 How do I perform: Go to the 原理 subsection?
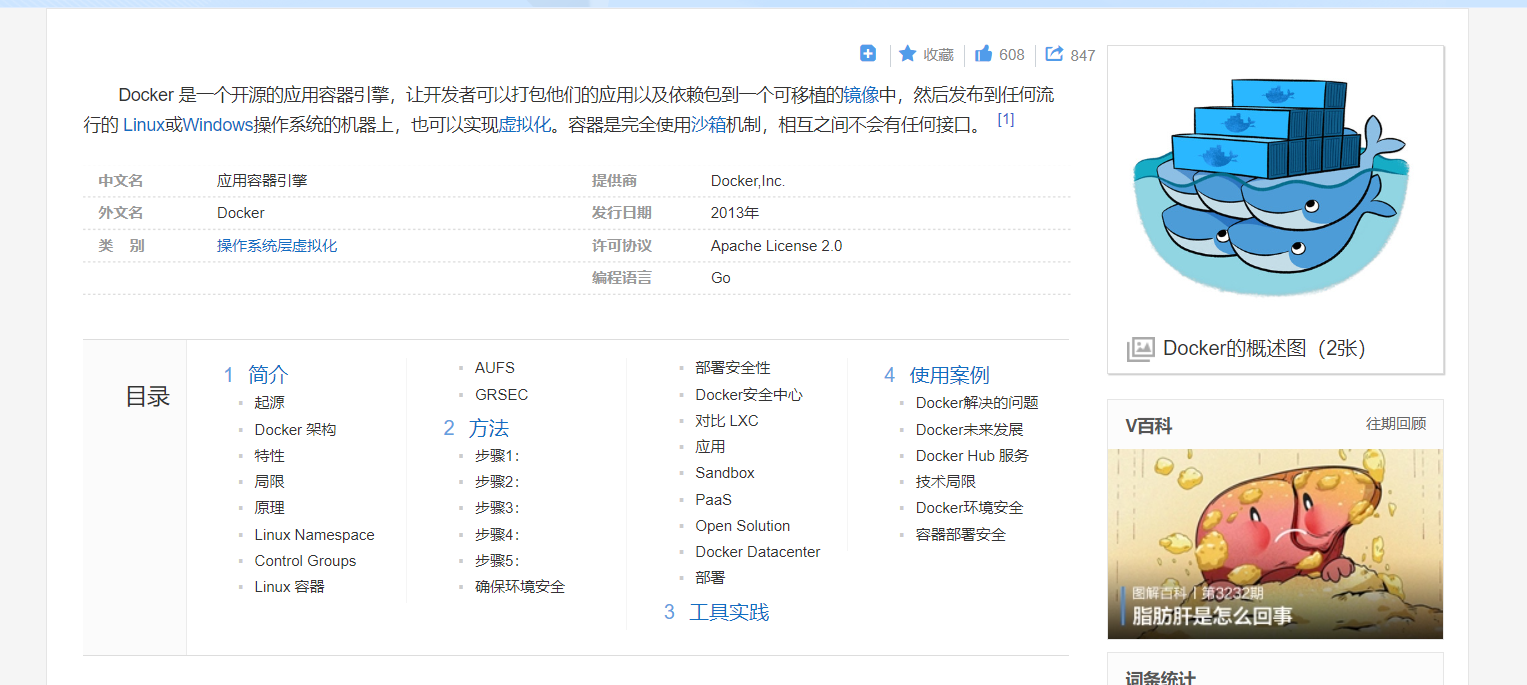(x=270, y=507)
